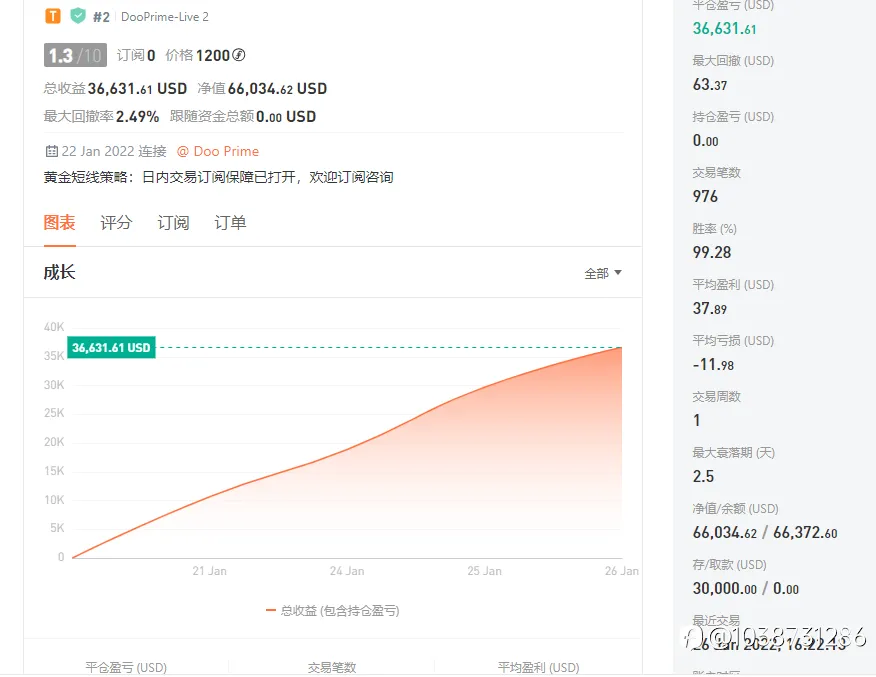Click the 交易周数 value 1
Image resolution: width=876 pixels, height=677 pixels.
tap(697, 420)
